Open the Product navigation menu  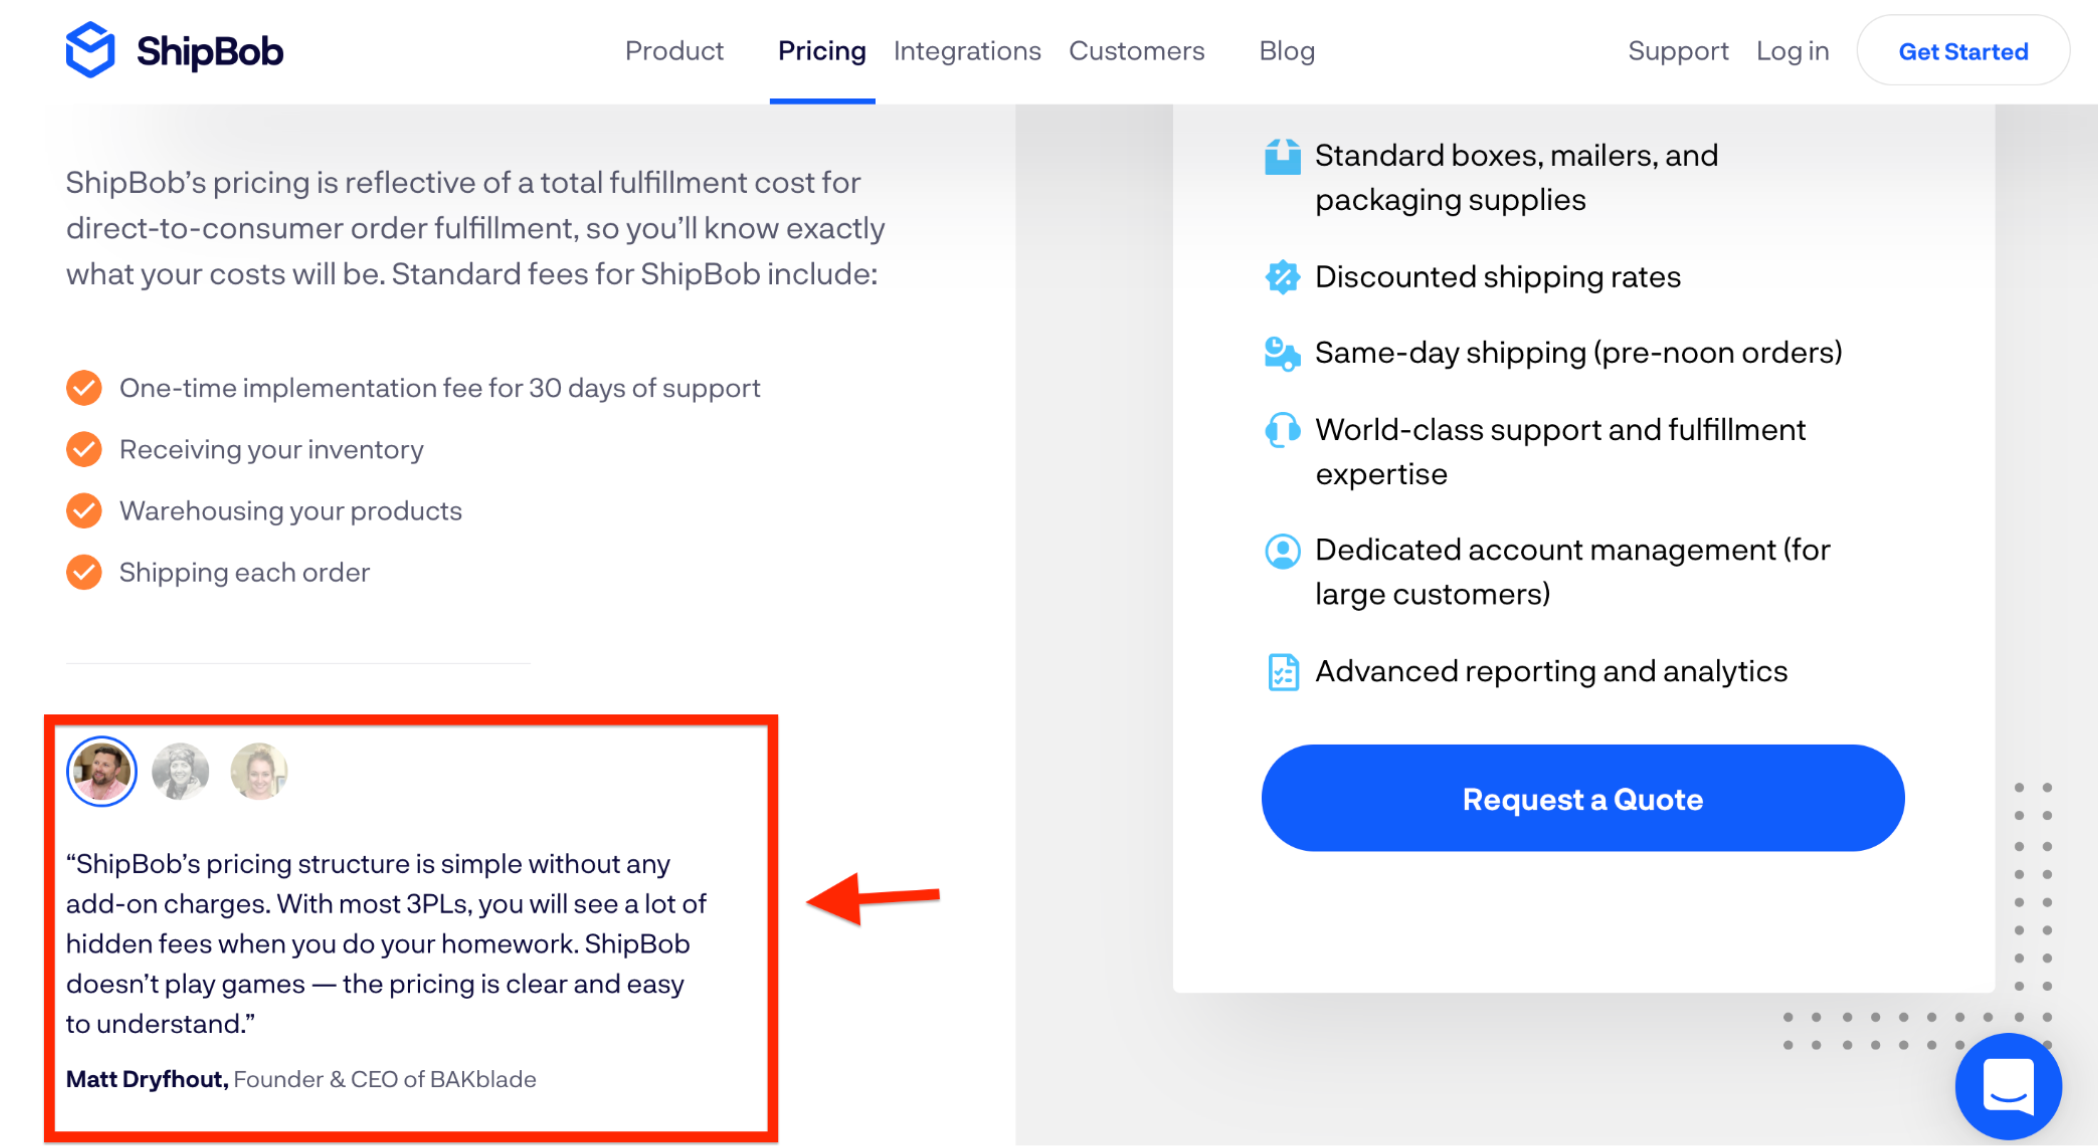tap(674, 51)
